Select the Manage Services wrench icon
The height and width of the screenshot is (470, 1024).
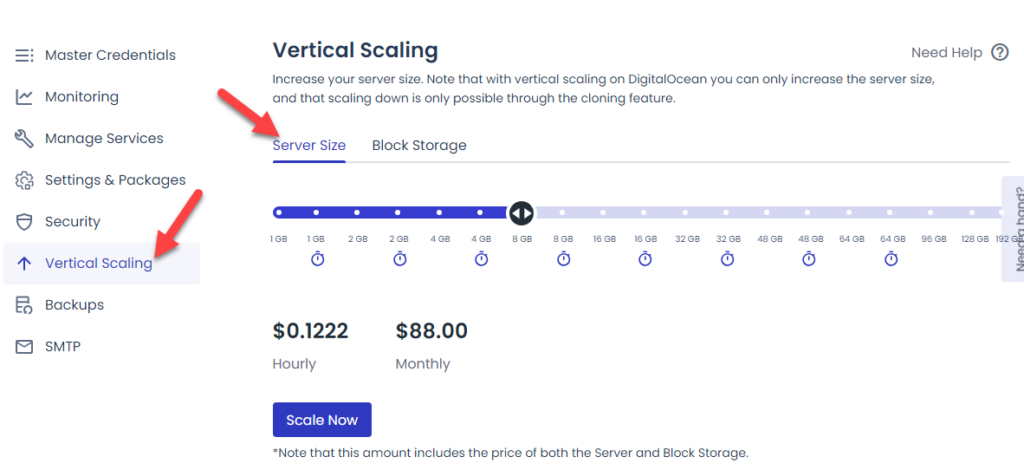coord(24,138)
